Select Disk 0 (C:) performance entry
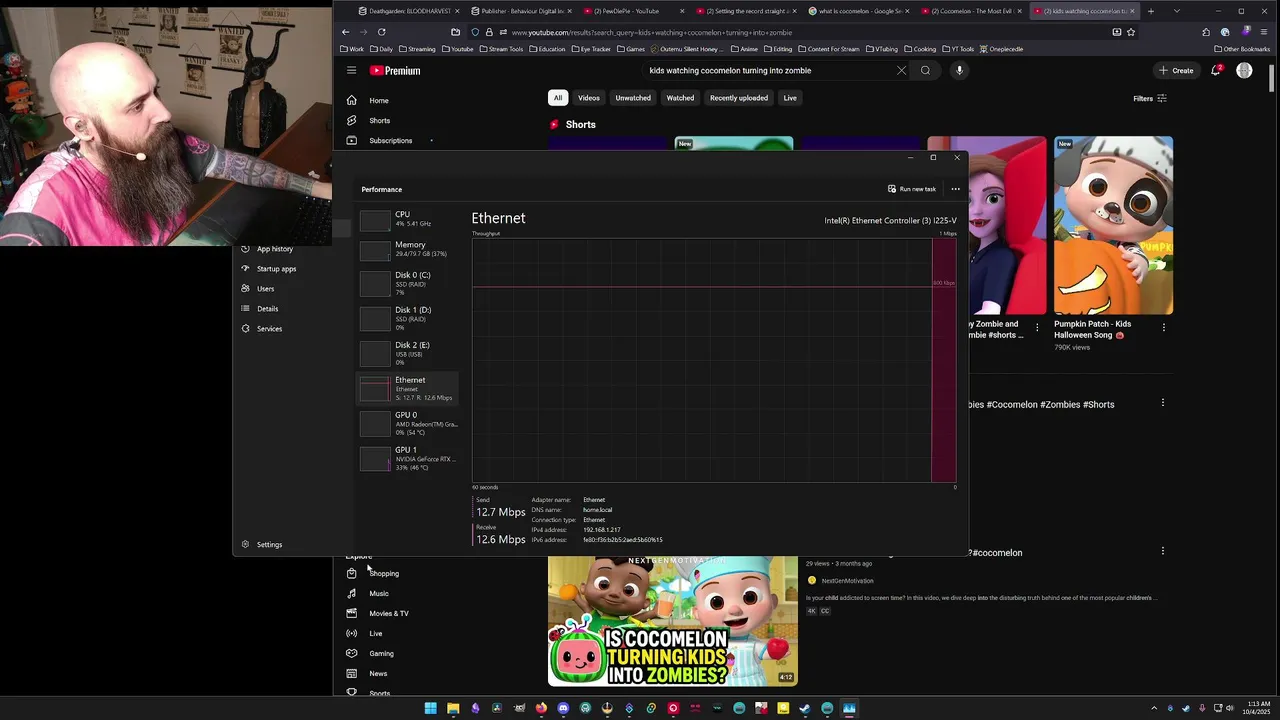The image size is (1280, 720). pyautogui.click(x=408, y=283)
